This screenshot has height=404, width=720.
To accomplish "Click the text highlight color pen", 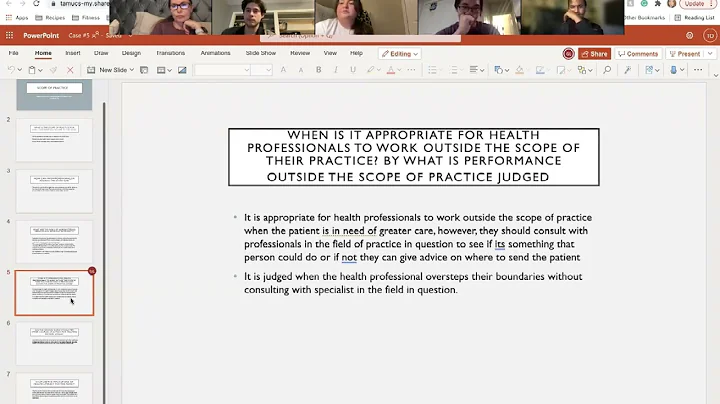I will 370,70.
